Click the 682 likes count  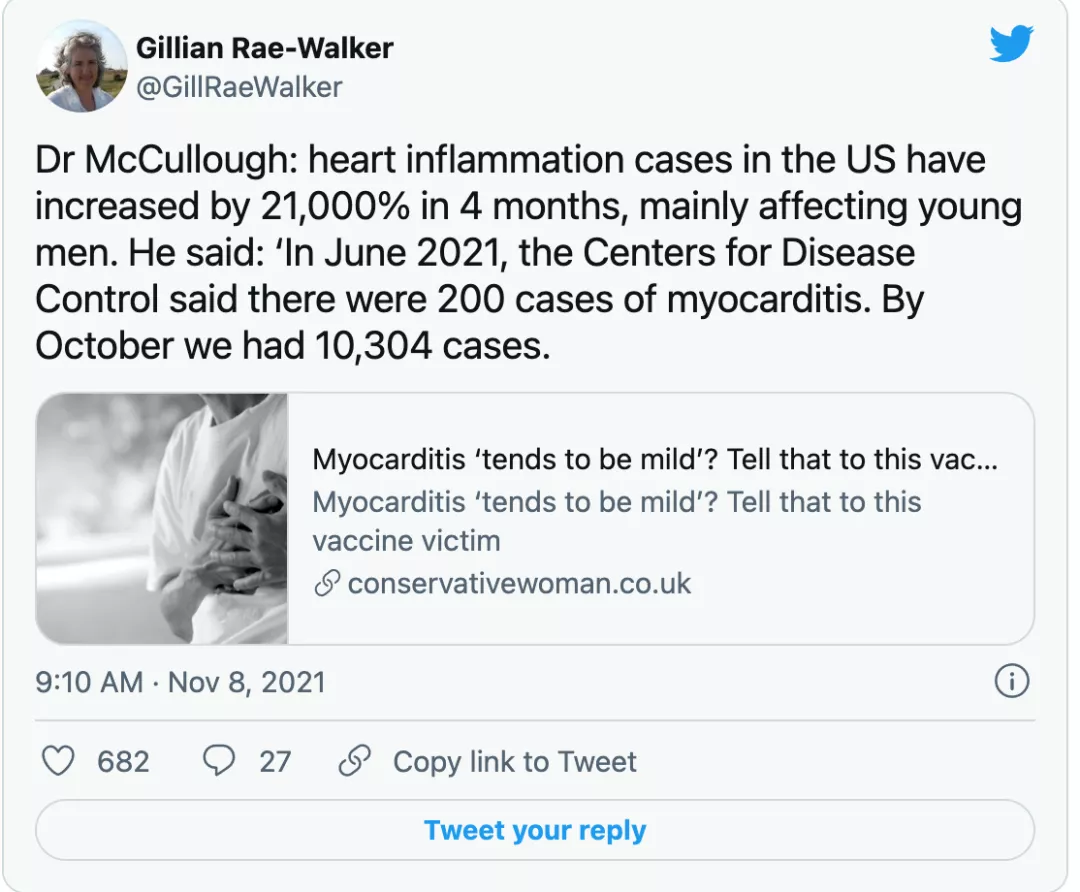(x=123, y=762)
